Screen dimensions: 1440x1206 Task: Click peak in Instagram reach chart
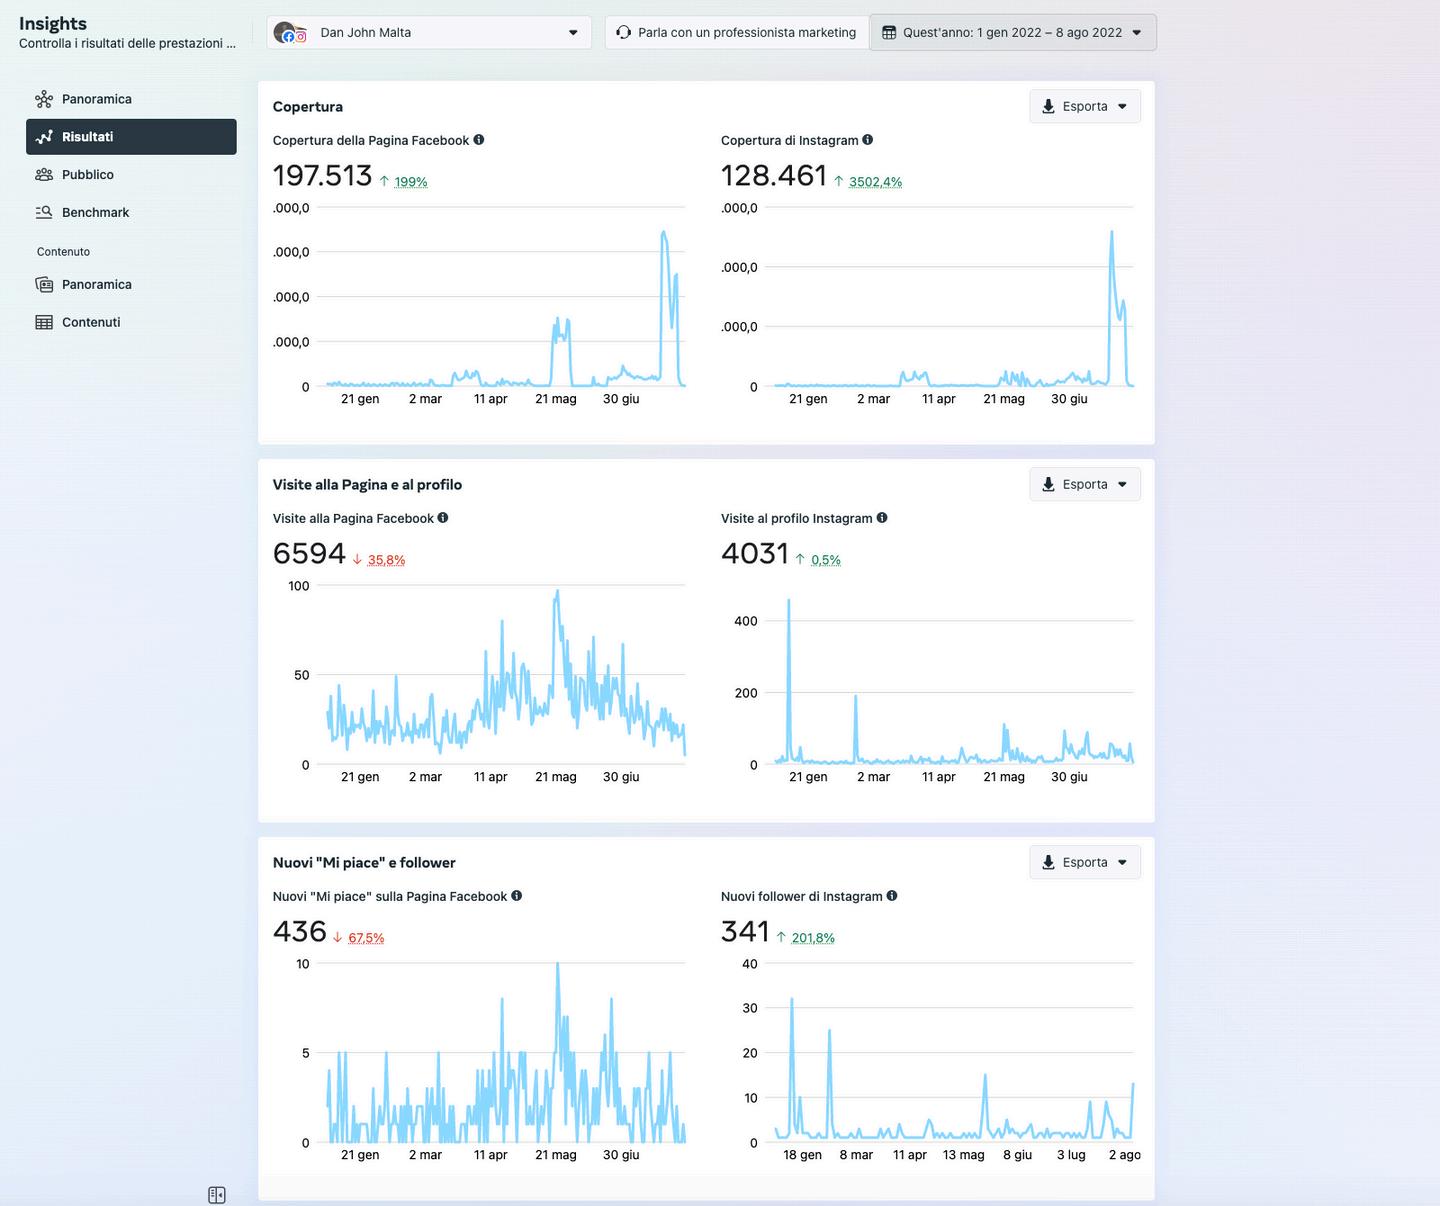1111,233
